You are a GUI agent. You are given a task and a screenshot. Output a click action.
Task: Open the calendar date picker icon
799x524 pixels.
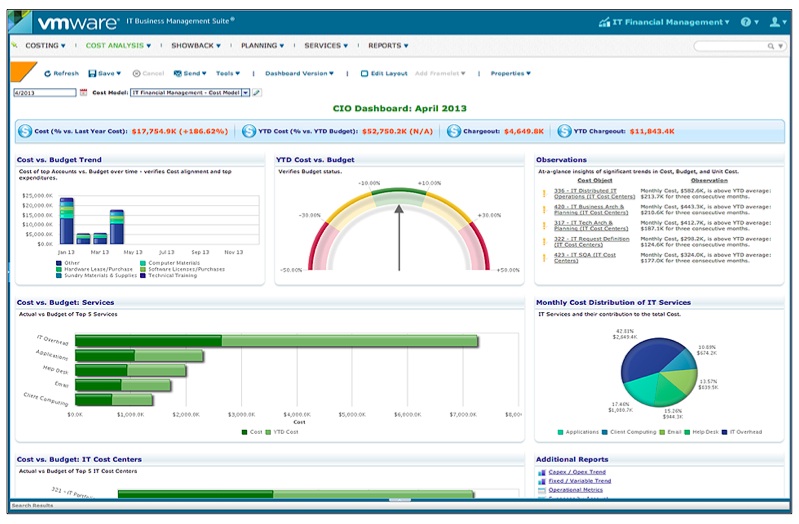[84, 92]
